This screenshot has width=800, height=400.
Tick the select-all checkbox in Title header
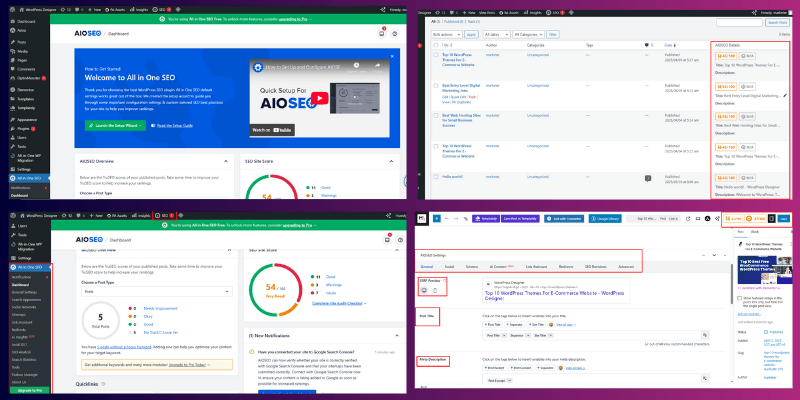[x=436, y=45]
